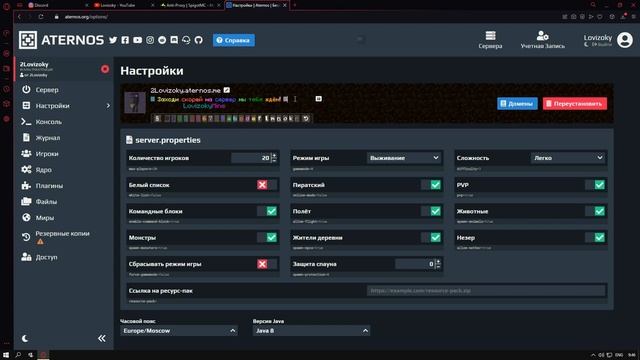Edit server address pencil icon
The image size is (640, 360).
tap(227, 90)
